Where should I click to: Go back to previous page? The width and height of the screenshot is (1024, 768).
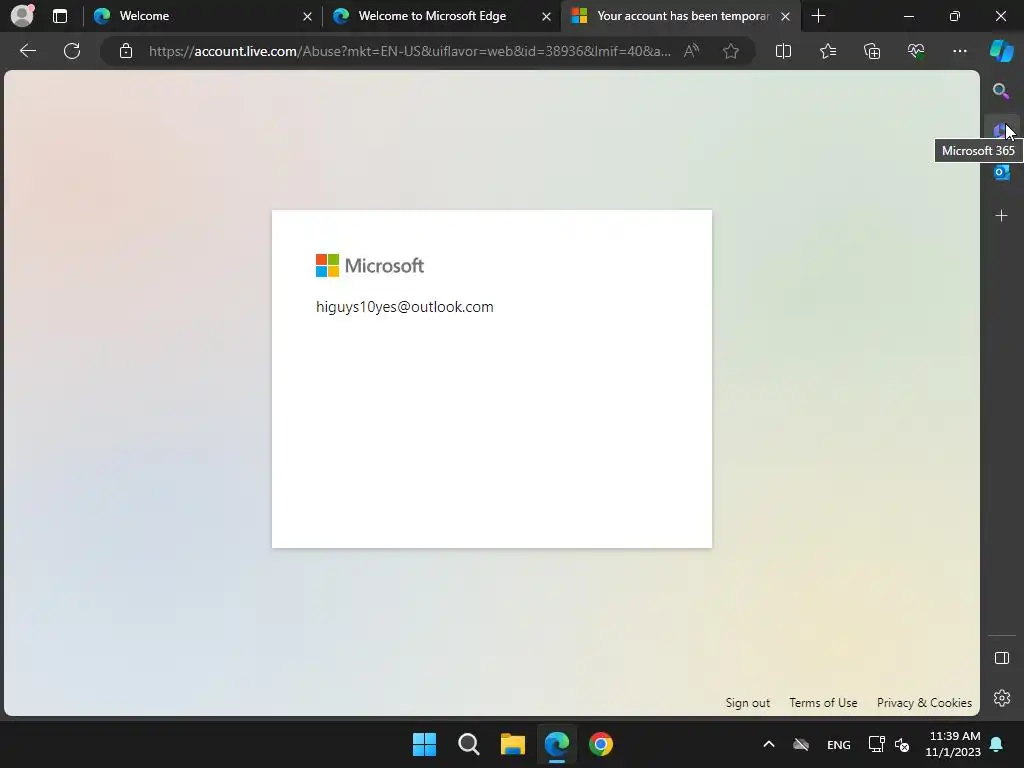[x=28, y=51]
